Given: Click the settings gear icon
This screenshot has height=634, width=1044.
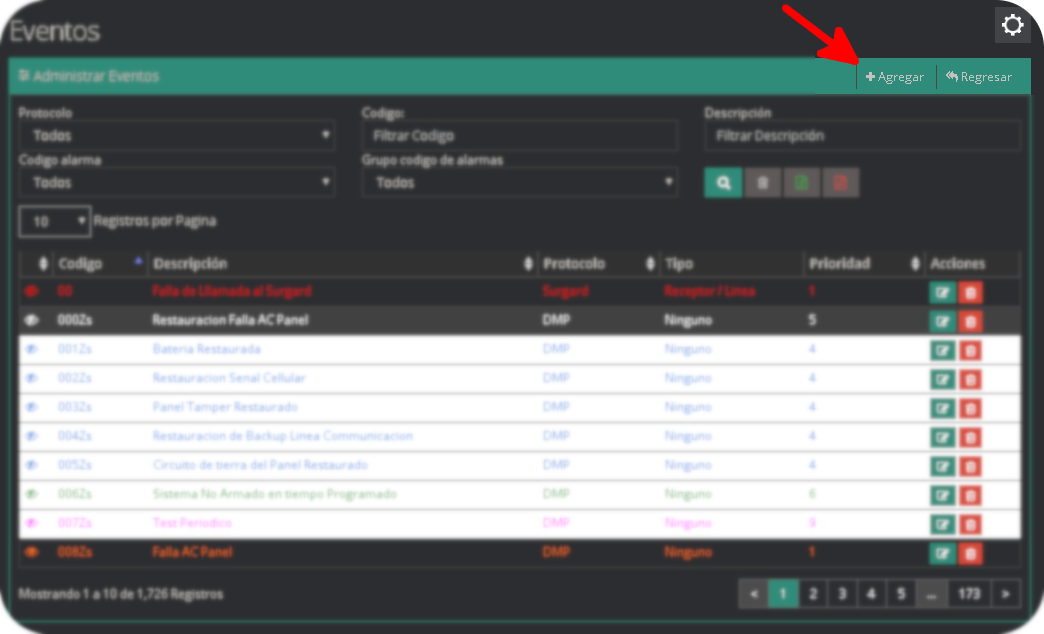Looking at the screenshot, I should (1012, 25).
